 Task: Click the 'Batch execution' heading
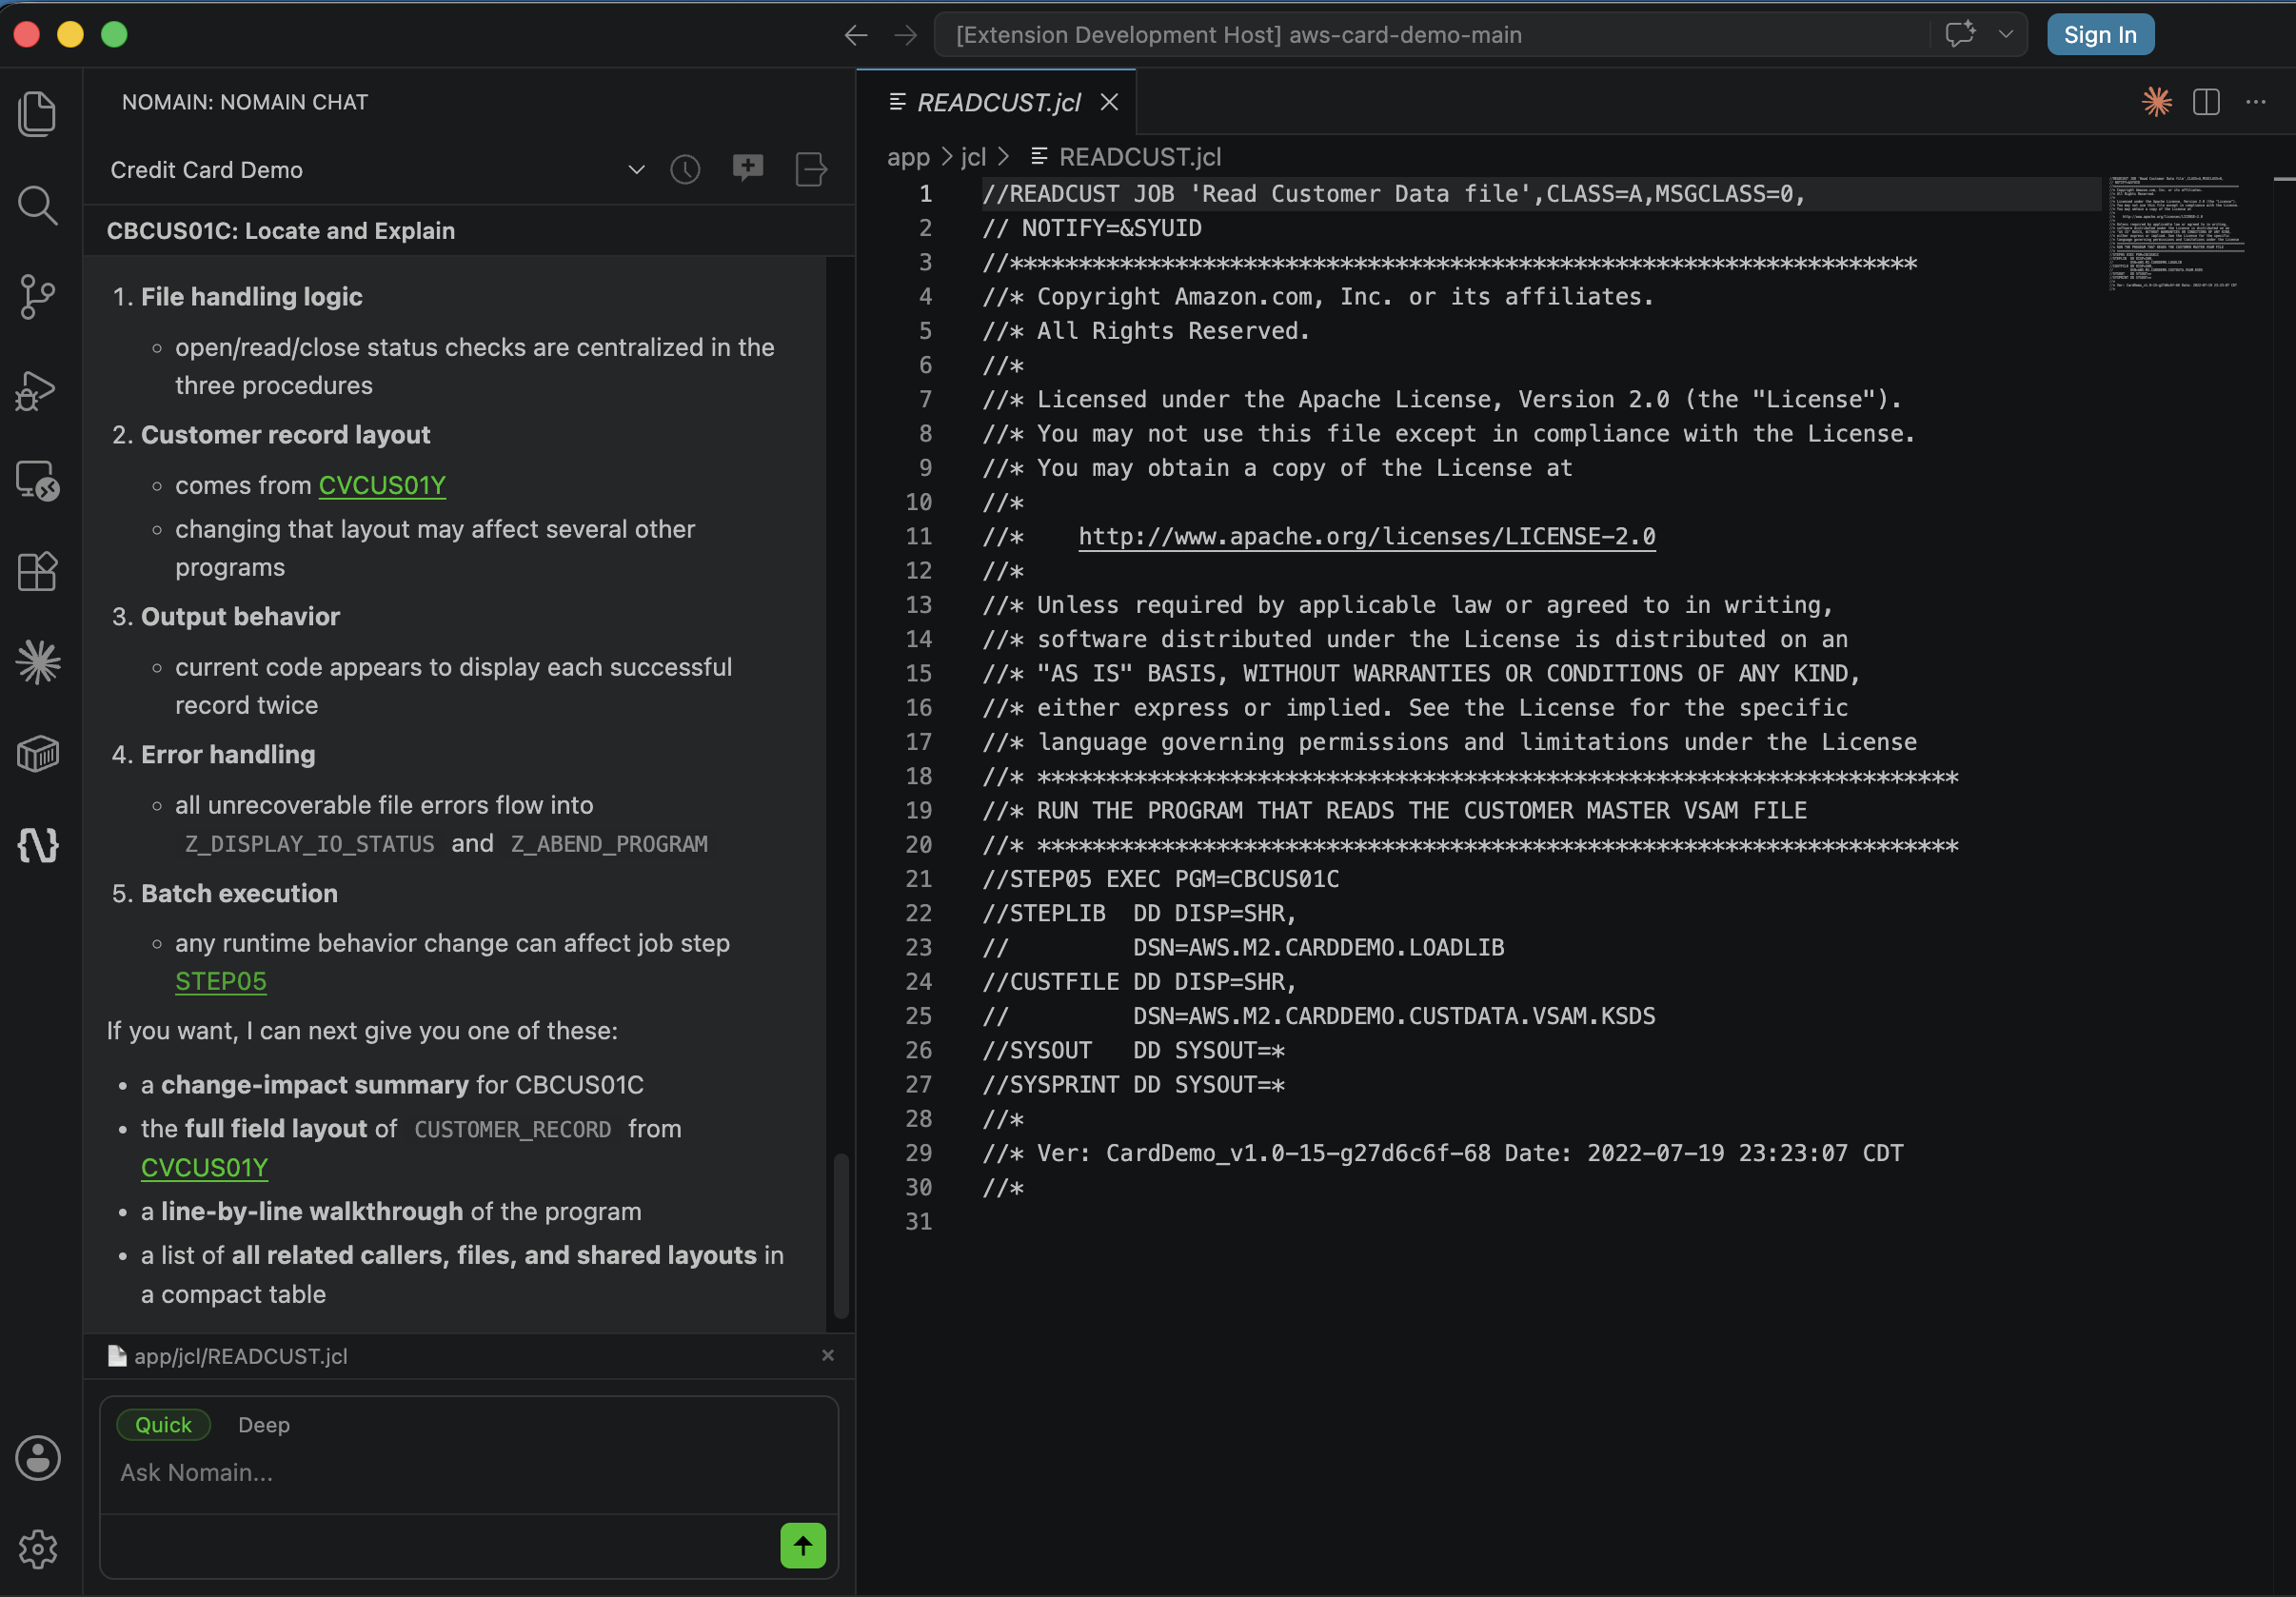tap(239, 893)
